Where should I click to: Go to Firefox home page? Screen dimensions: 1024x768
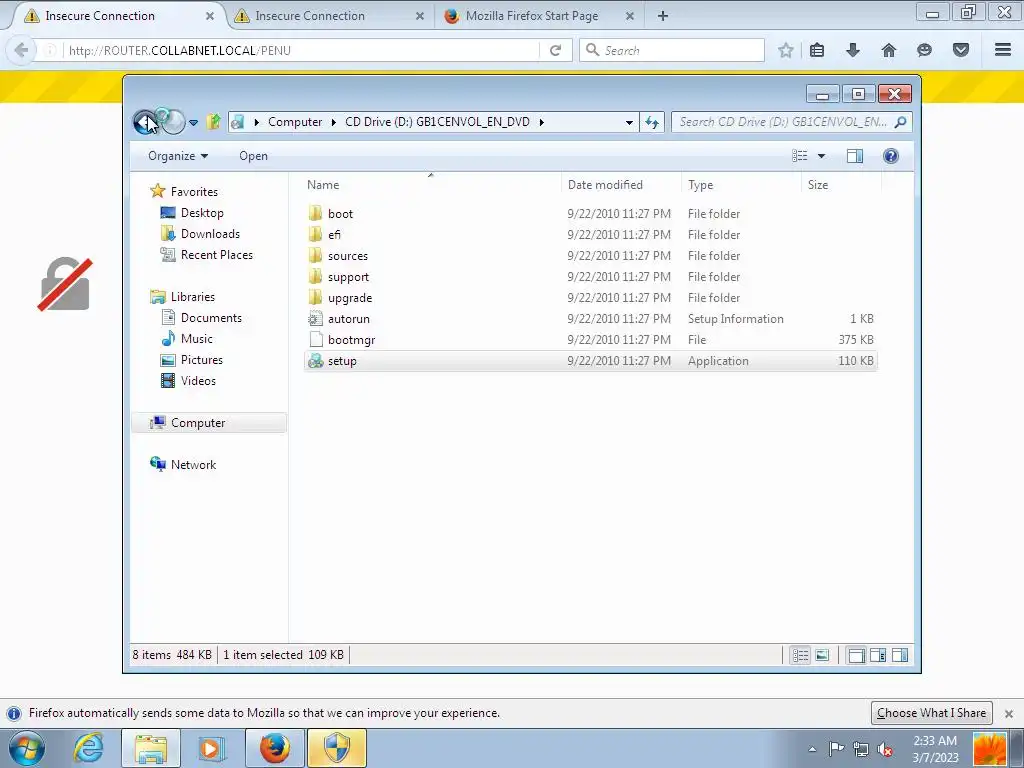tap(889, 50)
